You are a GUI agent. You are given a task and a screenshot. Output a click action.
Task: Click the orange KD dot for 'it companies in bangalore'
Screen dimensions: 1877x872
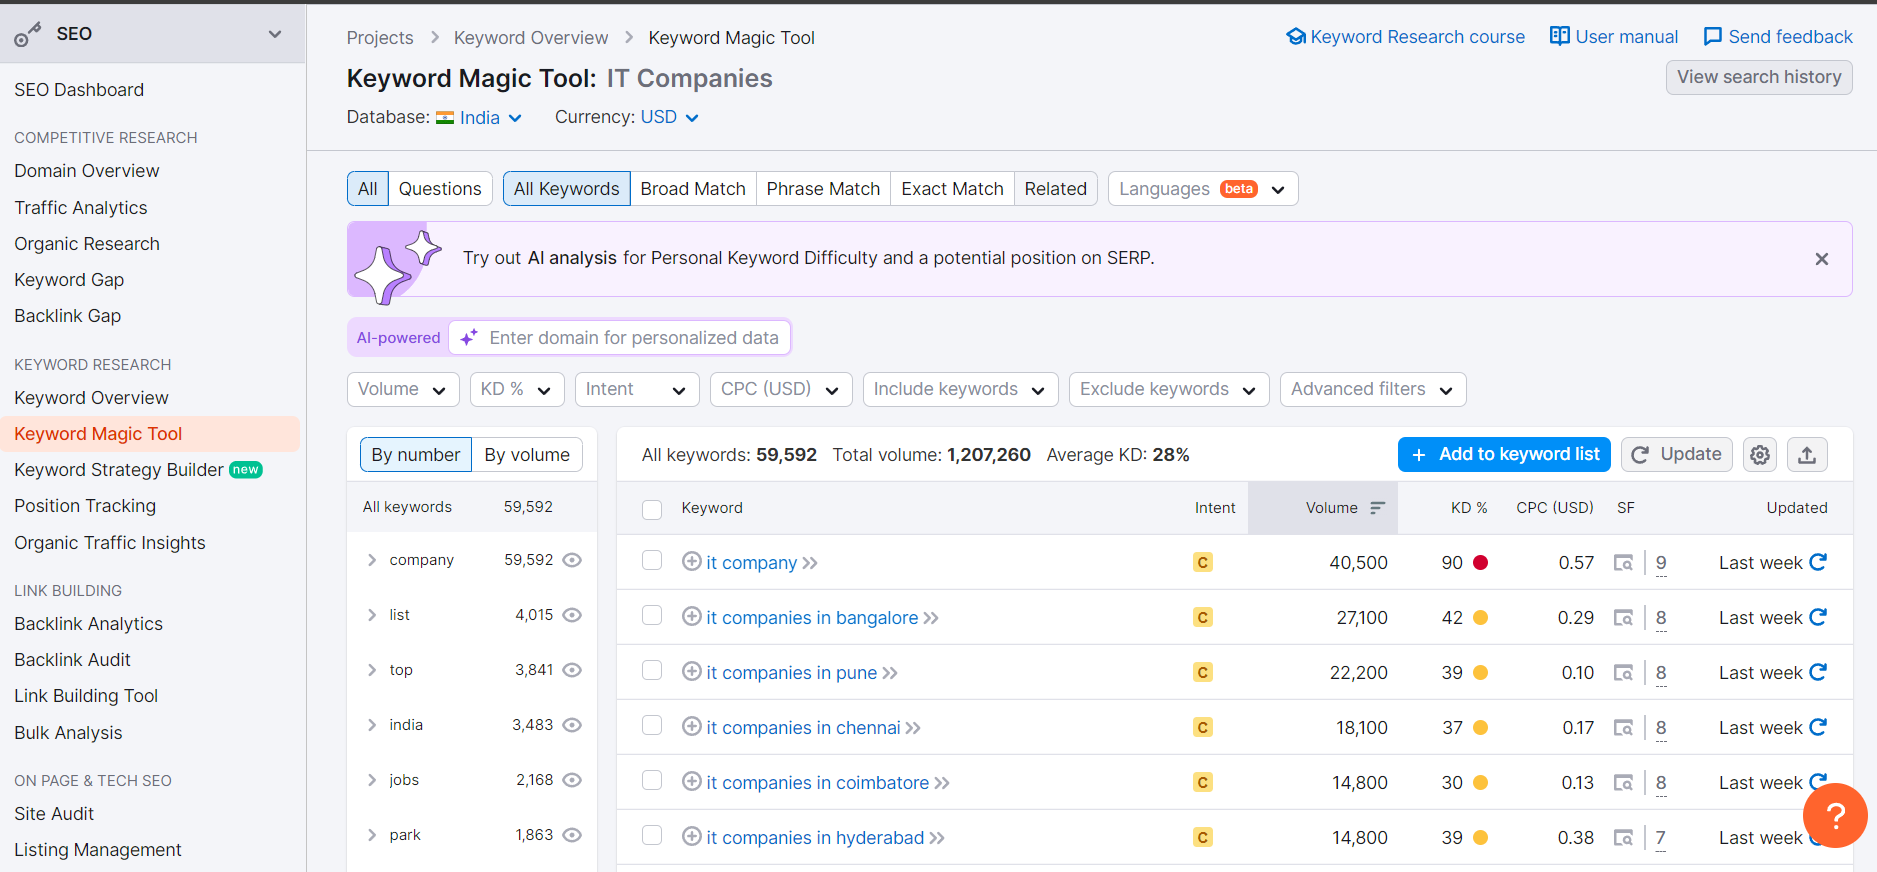click(x=1481, y=618)
